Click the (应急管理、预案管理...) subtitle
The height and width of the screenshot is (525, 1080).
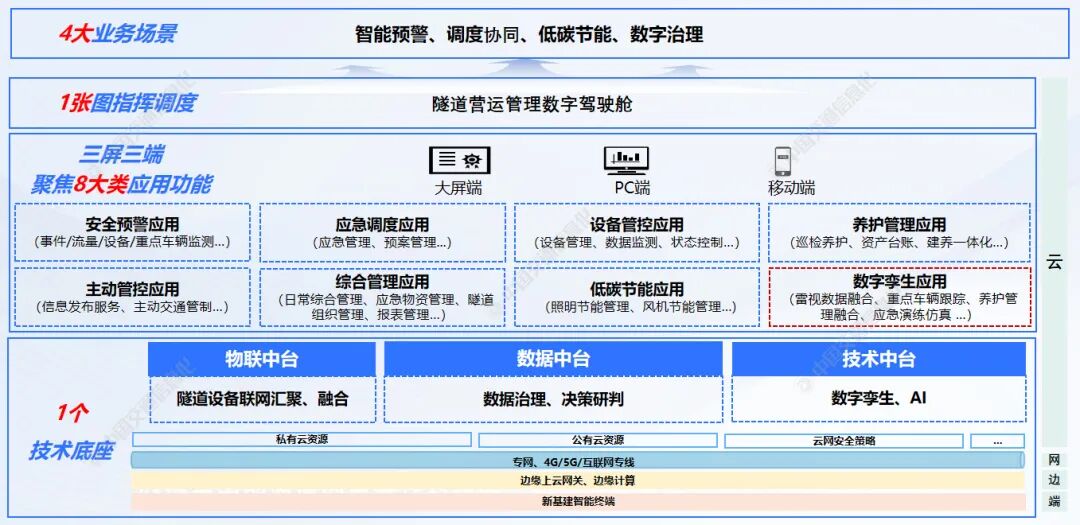pyautogui.click(x=382, y=243)
